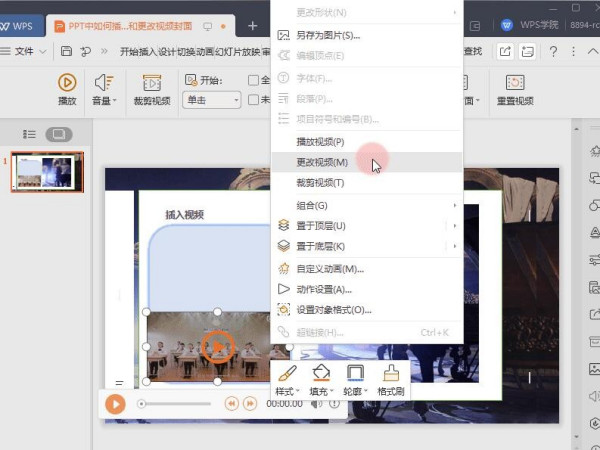Image resolution: width=600 pixels, height=450 pixels.
Task: Click the Reset Video ribbon icon
Action: pyautogui.click(x=515, y=90)
